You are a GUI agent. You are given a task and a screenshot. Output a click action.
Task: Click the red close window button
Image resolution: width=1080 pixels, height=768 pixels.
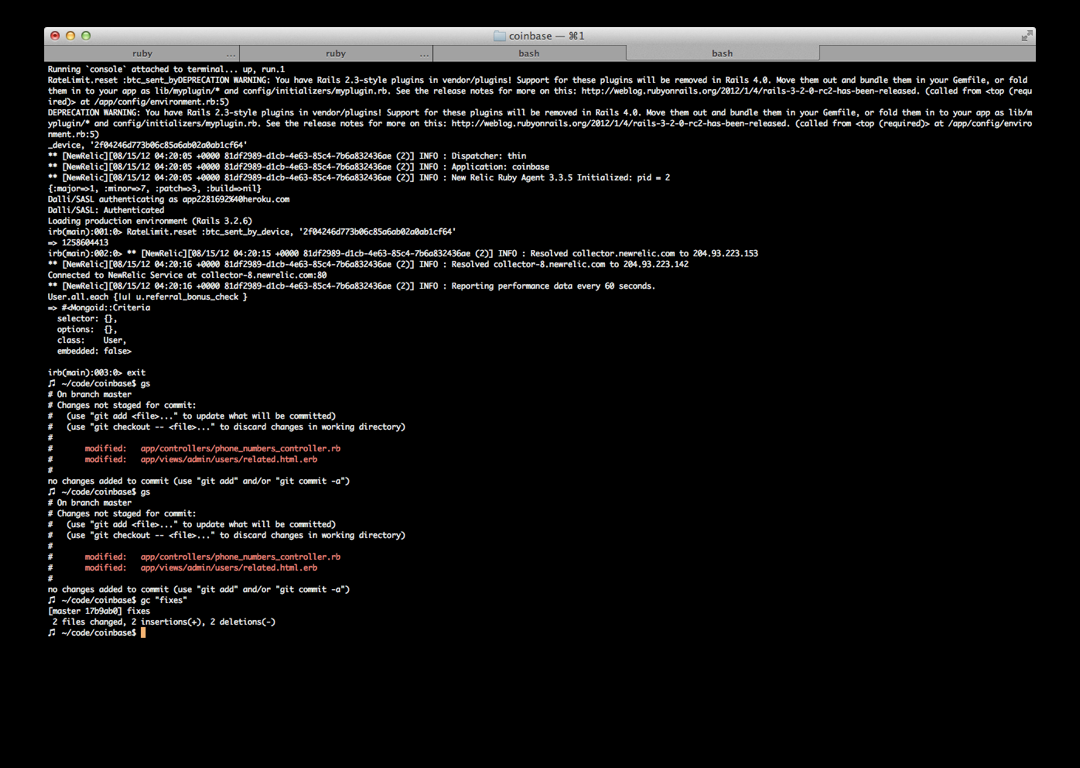pyautogui.click(x=55, y=36)
